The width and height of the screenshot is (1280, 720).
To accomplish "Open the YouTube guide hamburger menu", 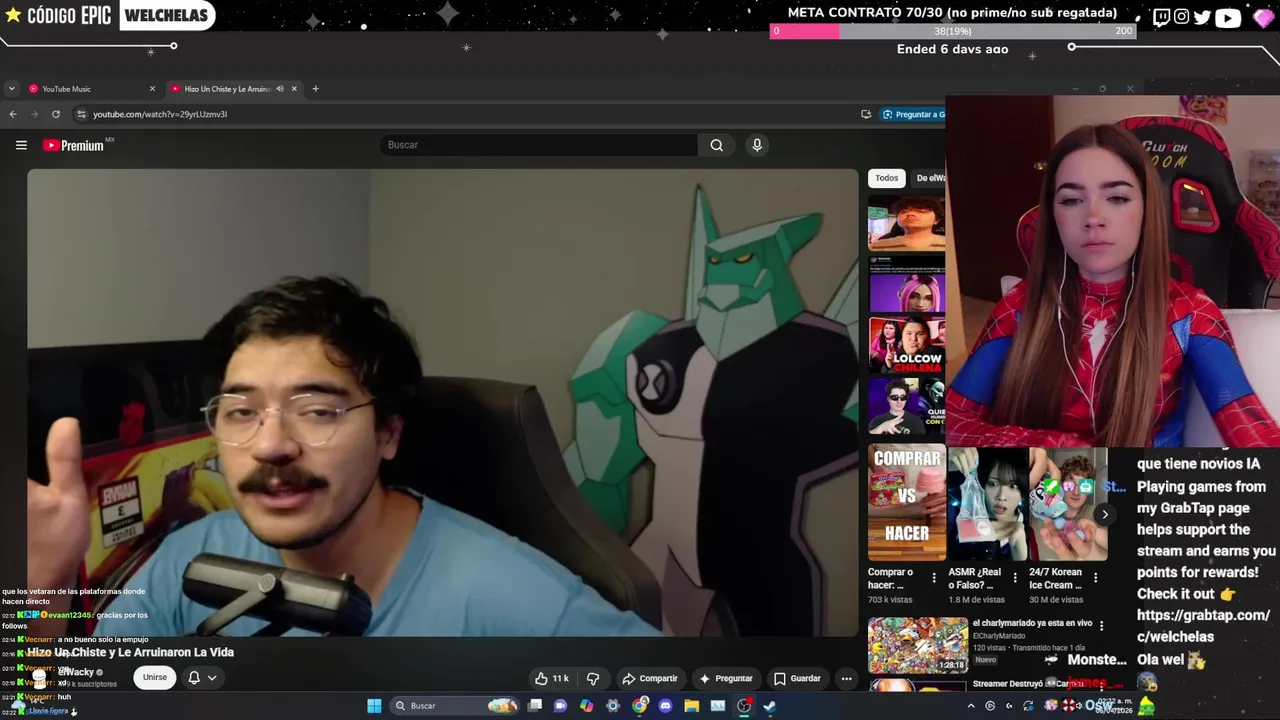I will [21, 145].
